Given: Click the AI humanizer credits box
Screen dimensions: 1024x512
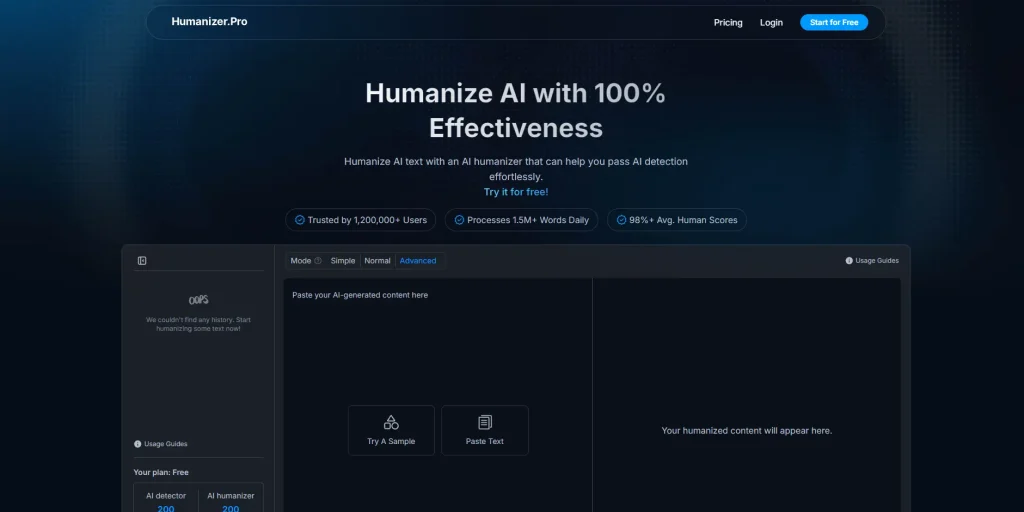Looking at the screenshot, I should pyautogui.click(x=230, y=501).
